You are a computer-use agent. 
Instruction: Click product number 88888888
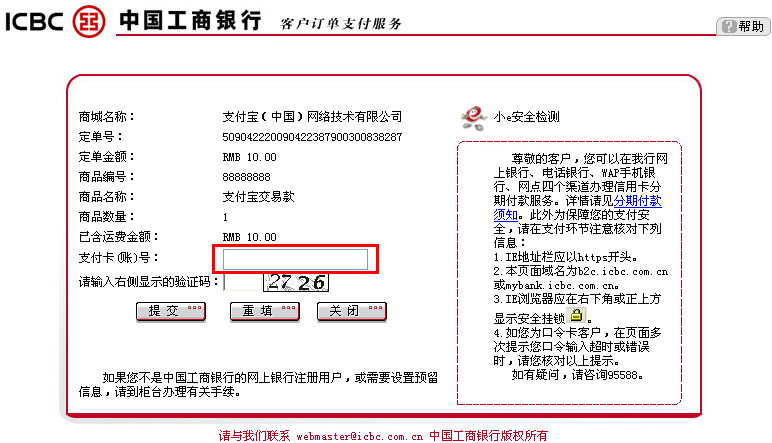pyautogui.click(x=246, y=177)
